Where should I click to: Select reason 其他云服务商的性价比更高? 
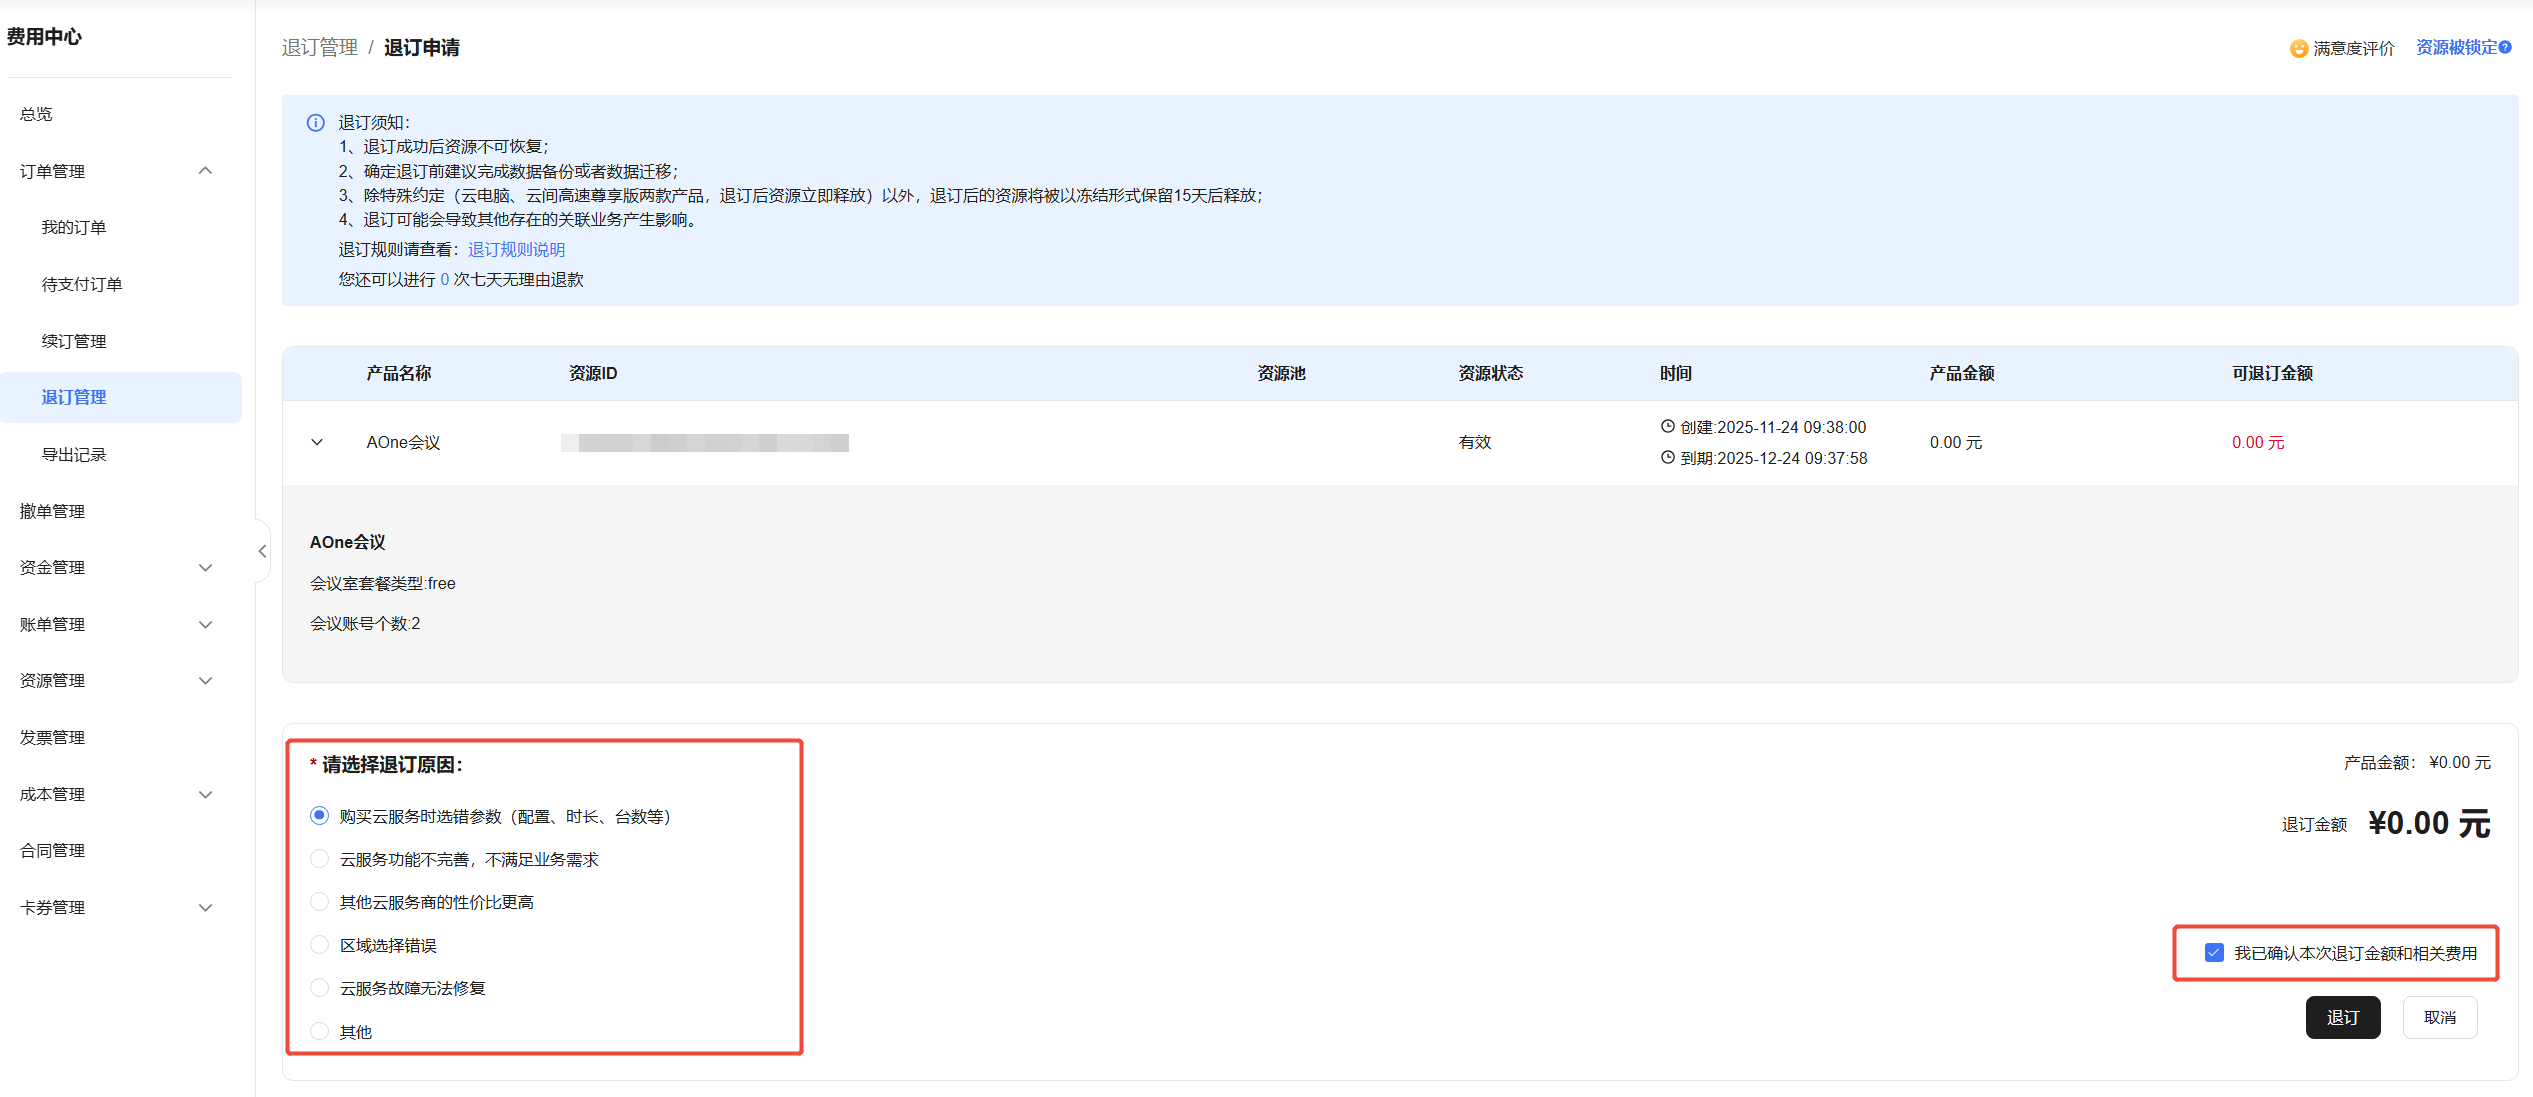tap(319, 901)
